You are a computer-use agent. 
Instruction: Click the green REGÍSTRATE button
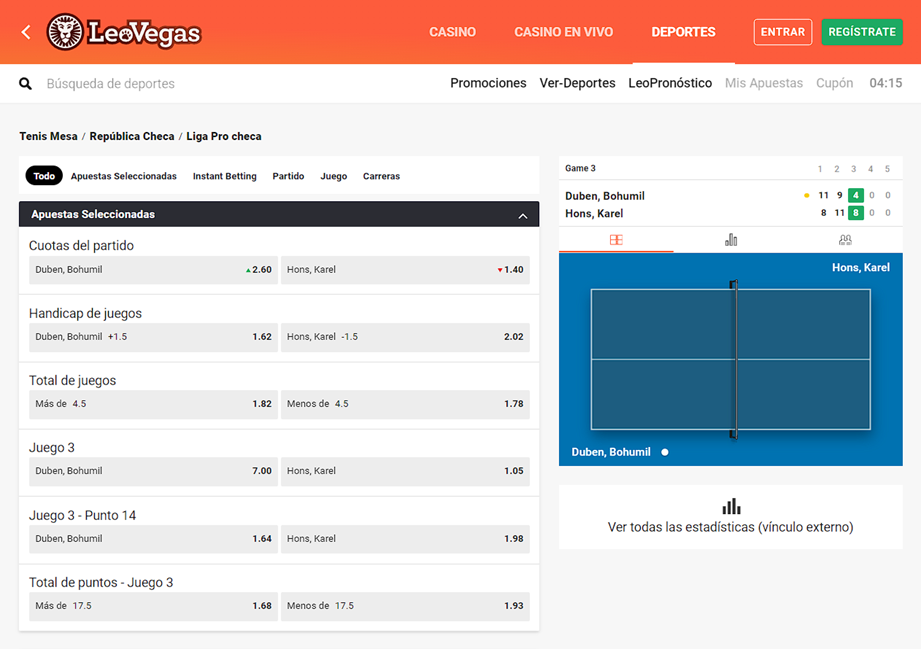point(861,32)
